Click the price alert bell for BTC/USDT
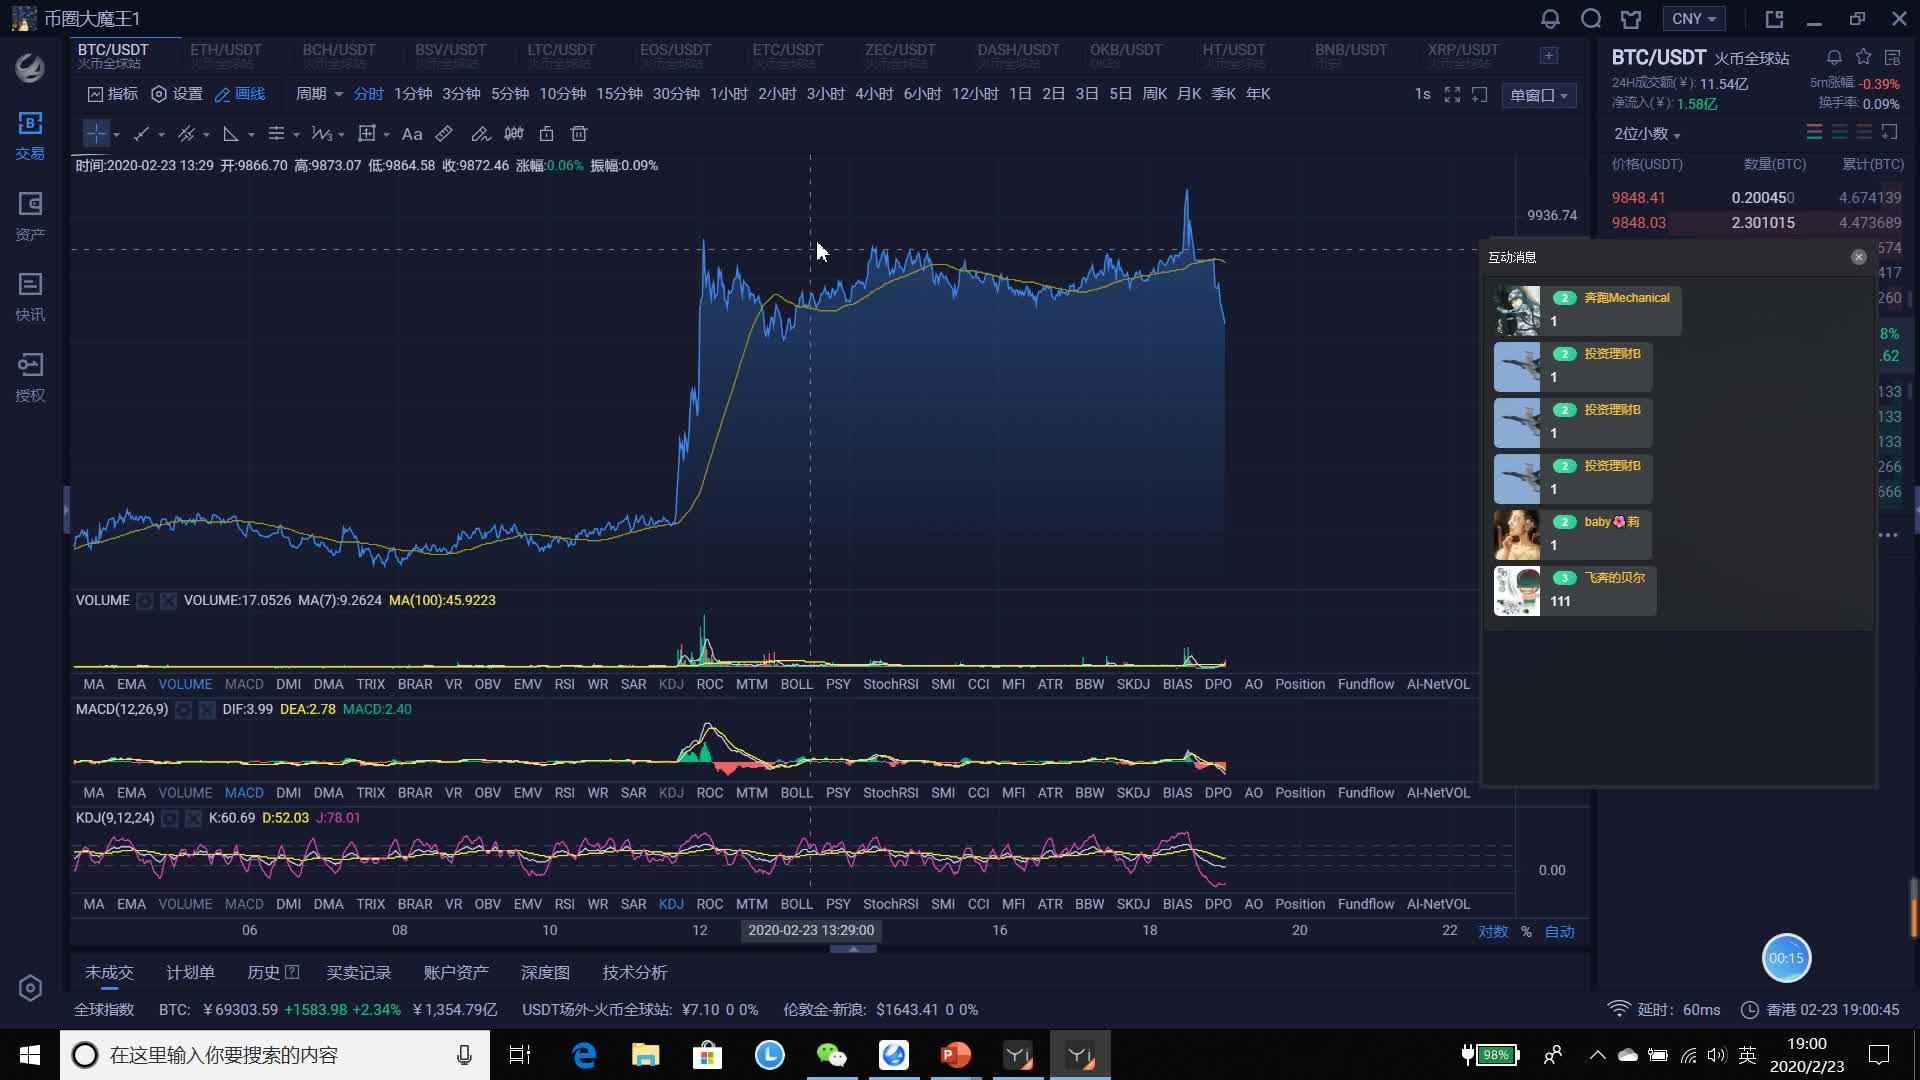The width and height of the screenshot is (1920, 1080). 1834,57
